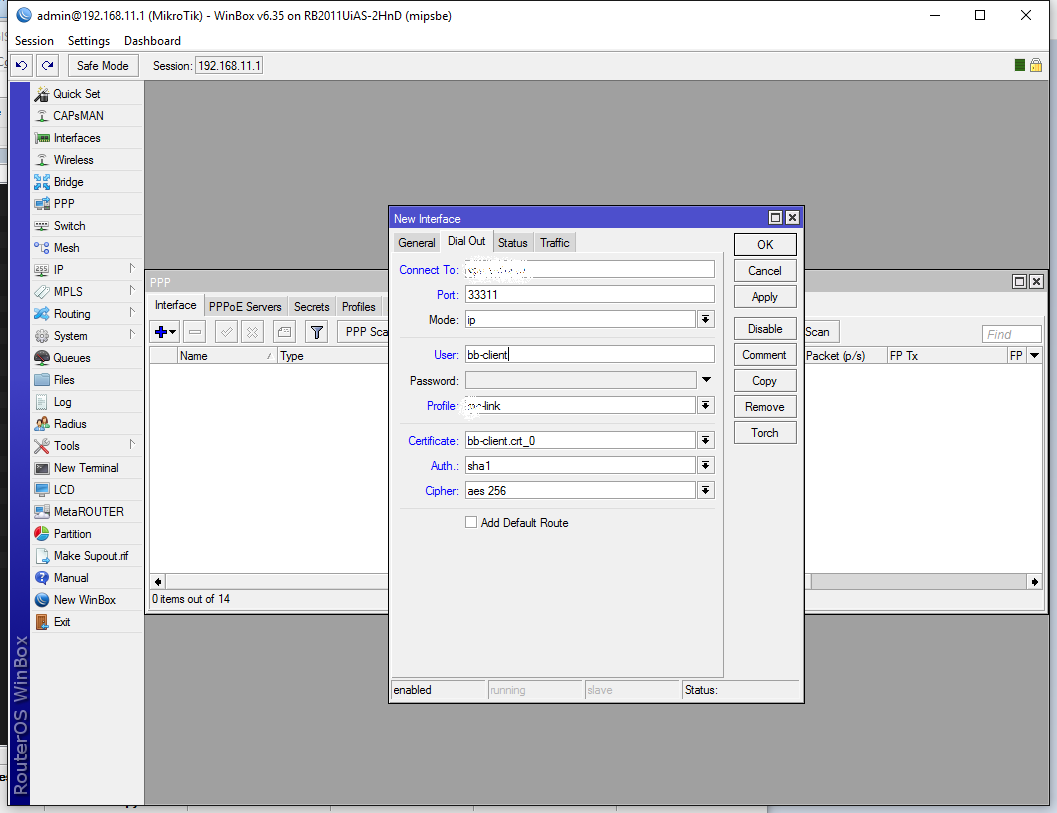Image resolution: width=1057 pixels, height=813 pixels.
Task: Click the comment icon in PPP toolbar
Action: coord(284,332)
